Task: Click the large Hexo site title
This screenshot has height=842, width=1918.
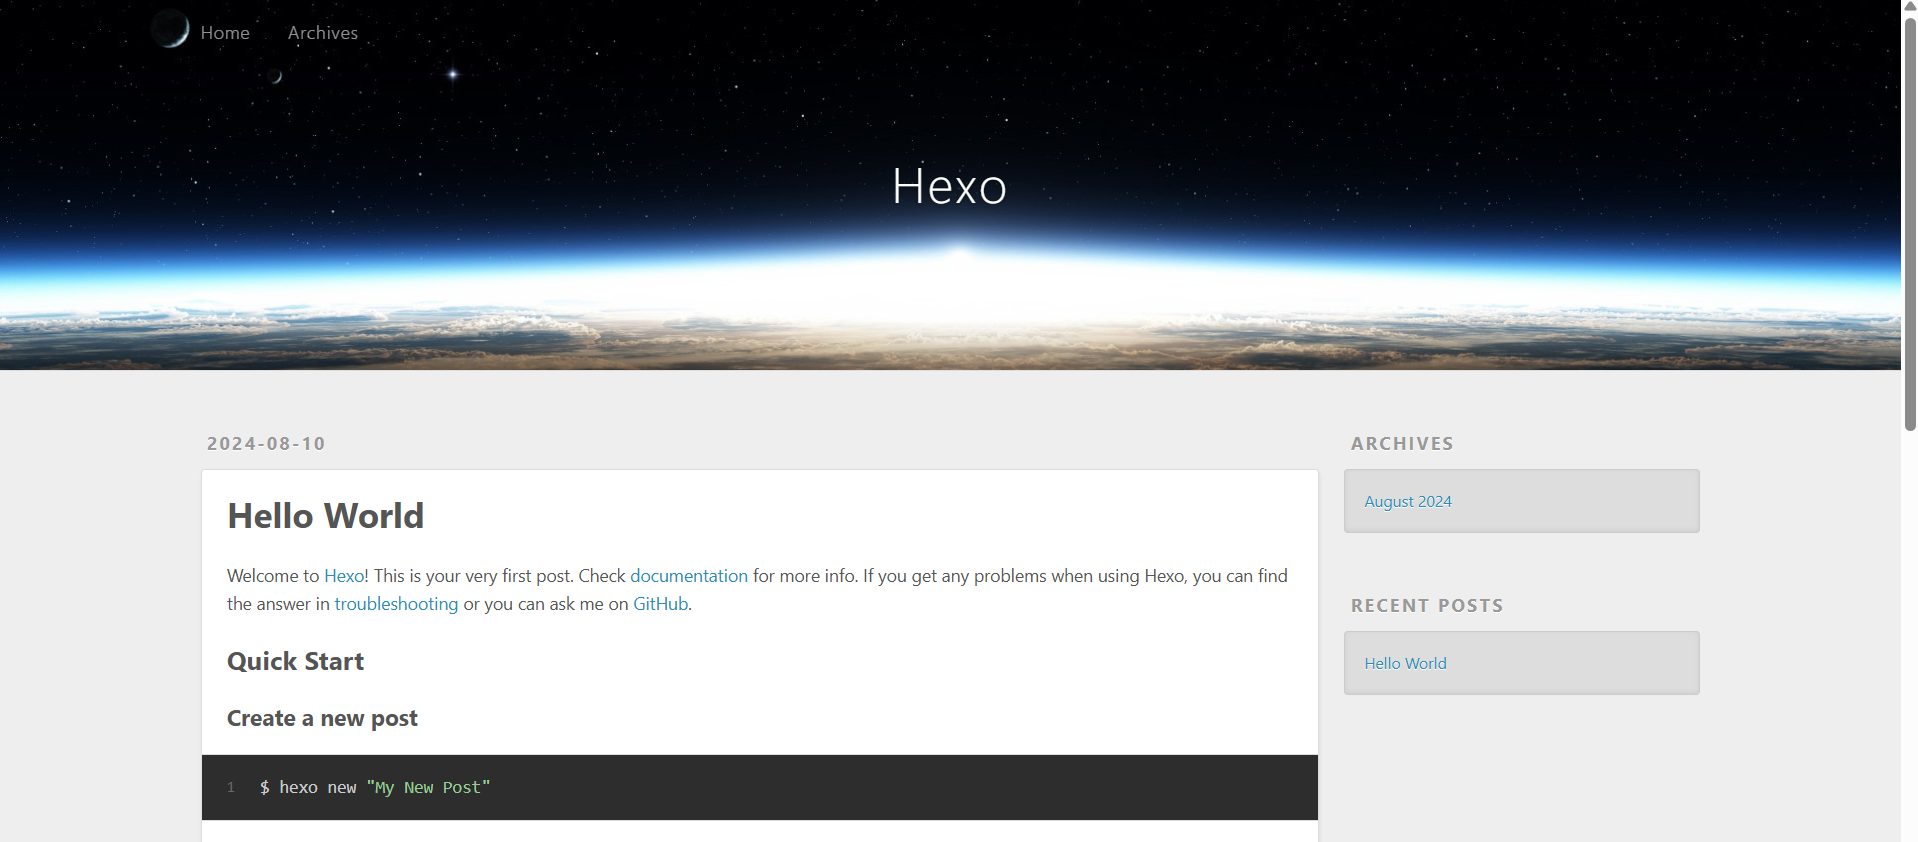Action: coord(949,186)
